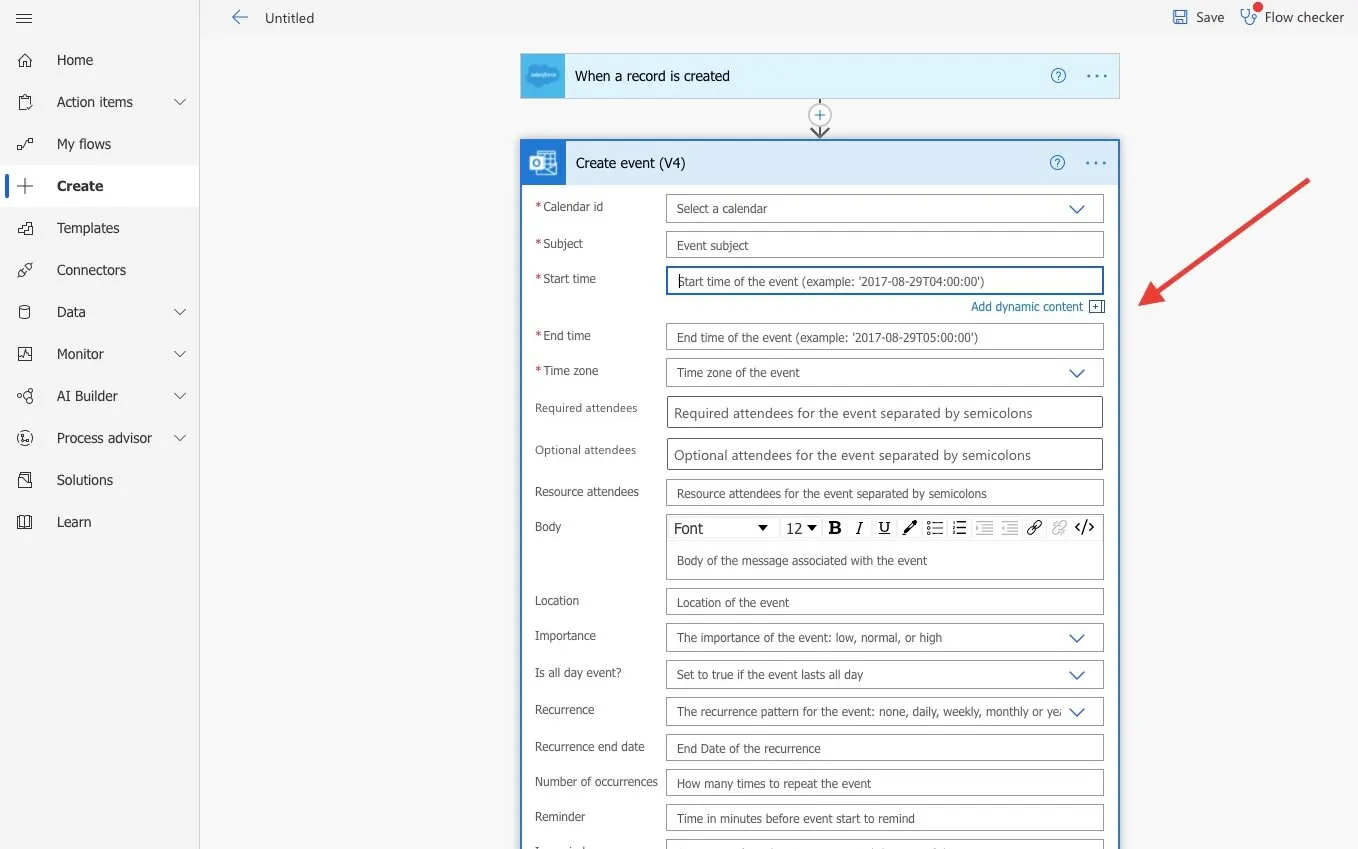This screenshot has height=849, width=1358.
Task: Click the End time input field
Action: [885, 337]
